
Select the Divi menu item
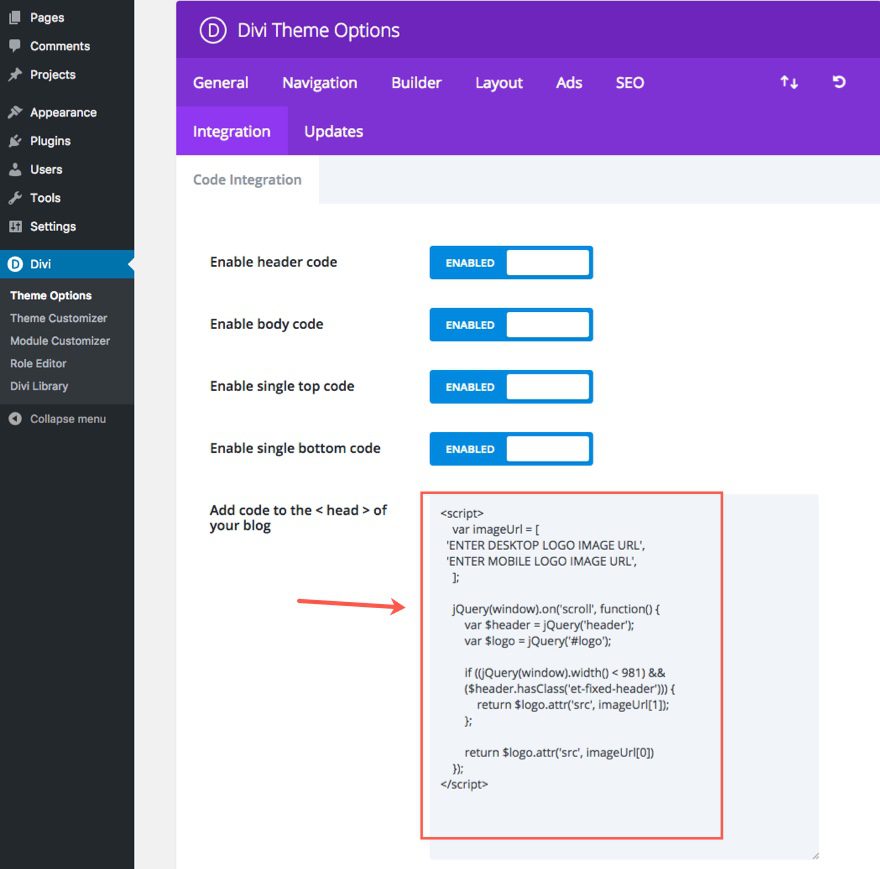67,264
